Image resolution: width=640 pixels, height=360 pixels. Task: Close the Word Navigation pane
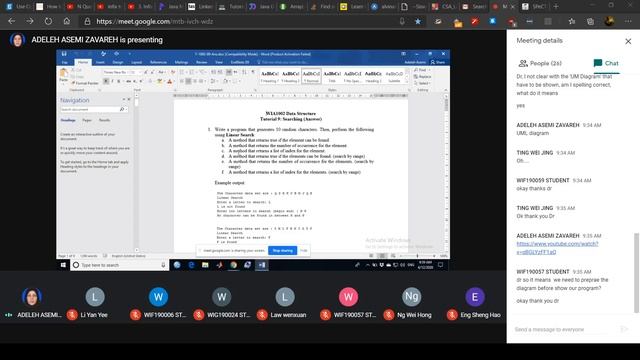tap(129, 100)
